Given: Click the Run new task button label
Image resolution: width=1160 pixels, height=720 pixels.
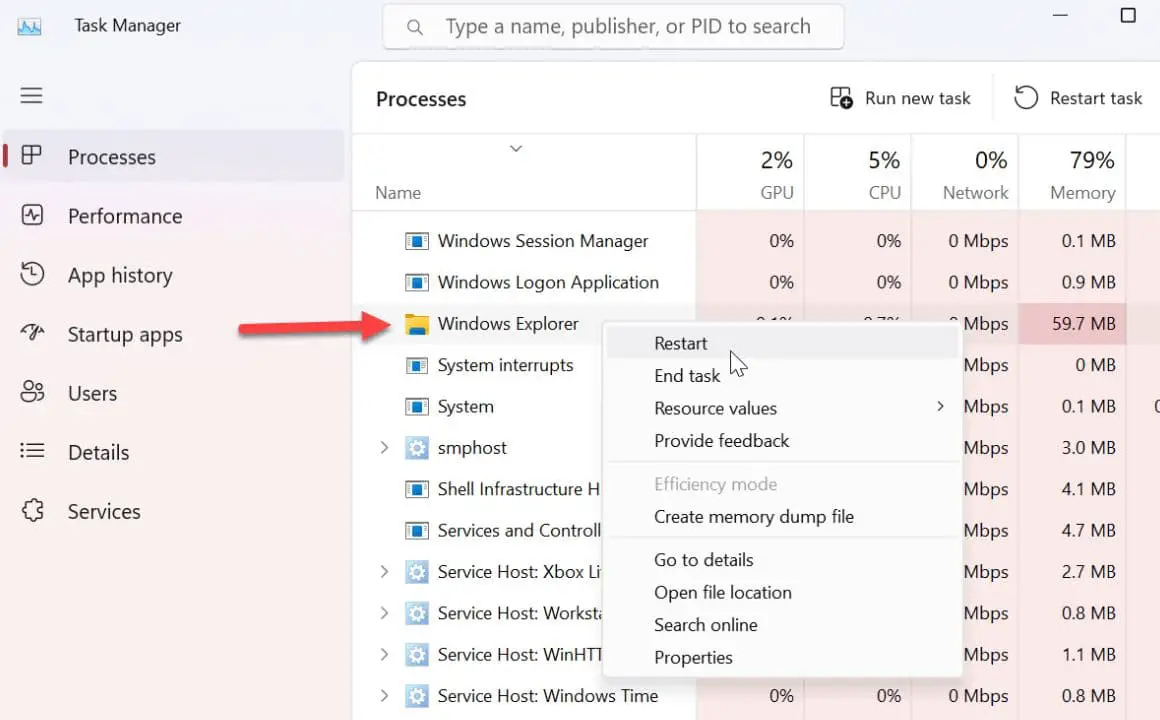Looking at the screenshot, I should pos(917,98).
